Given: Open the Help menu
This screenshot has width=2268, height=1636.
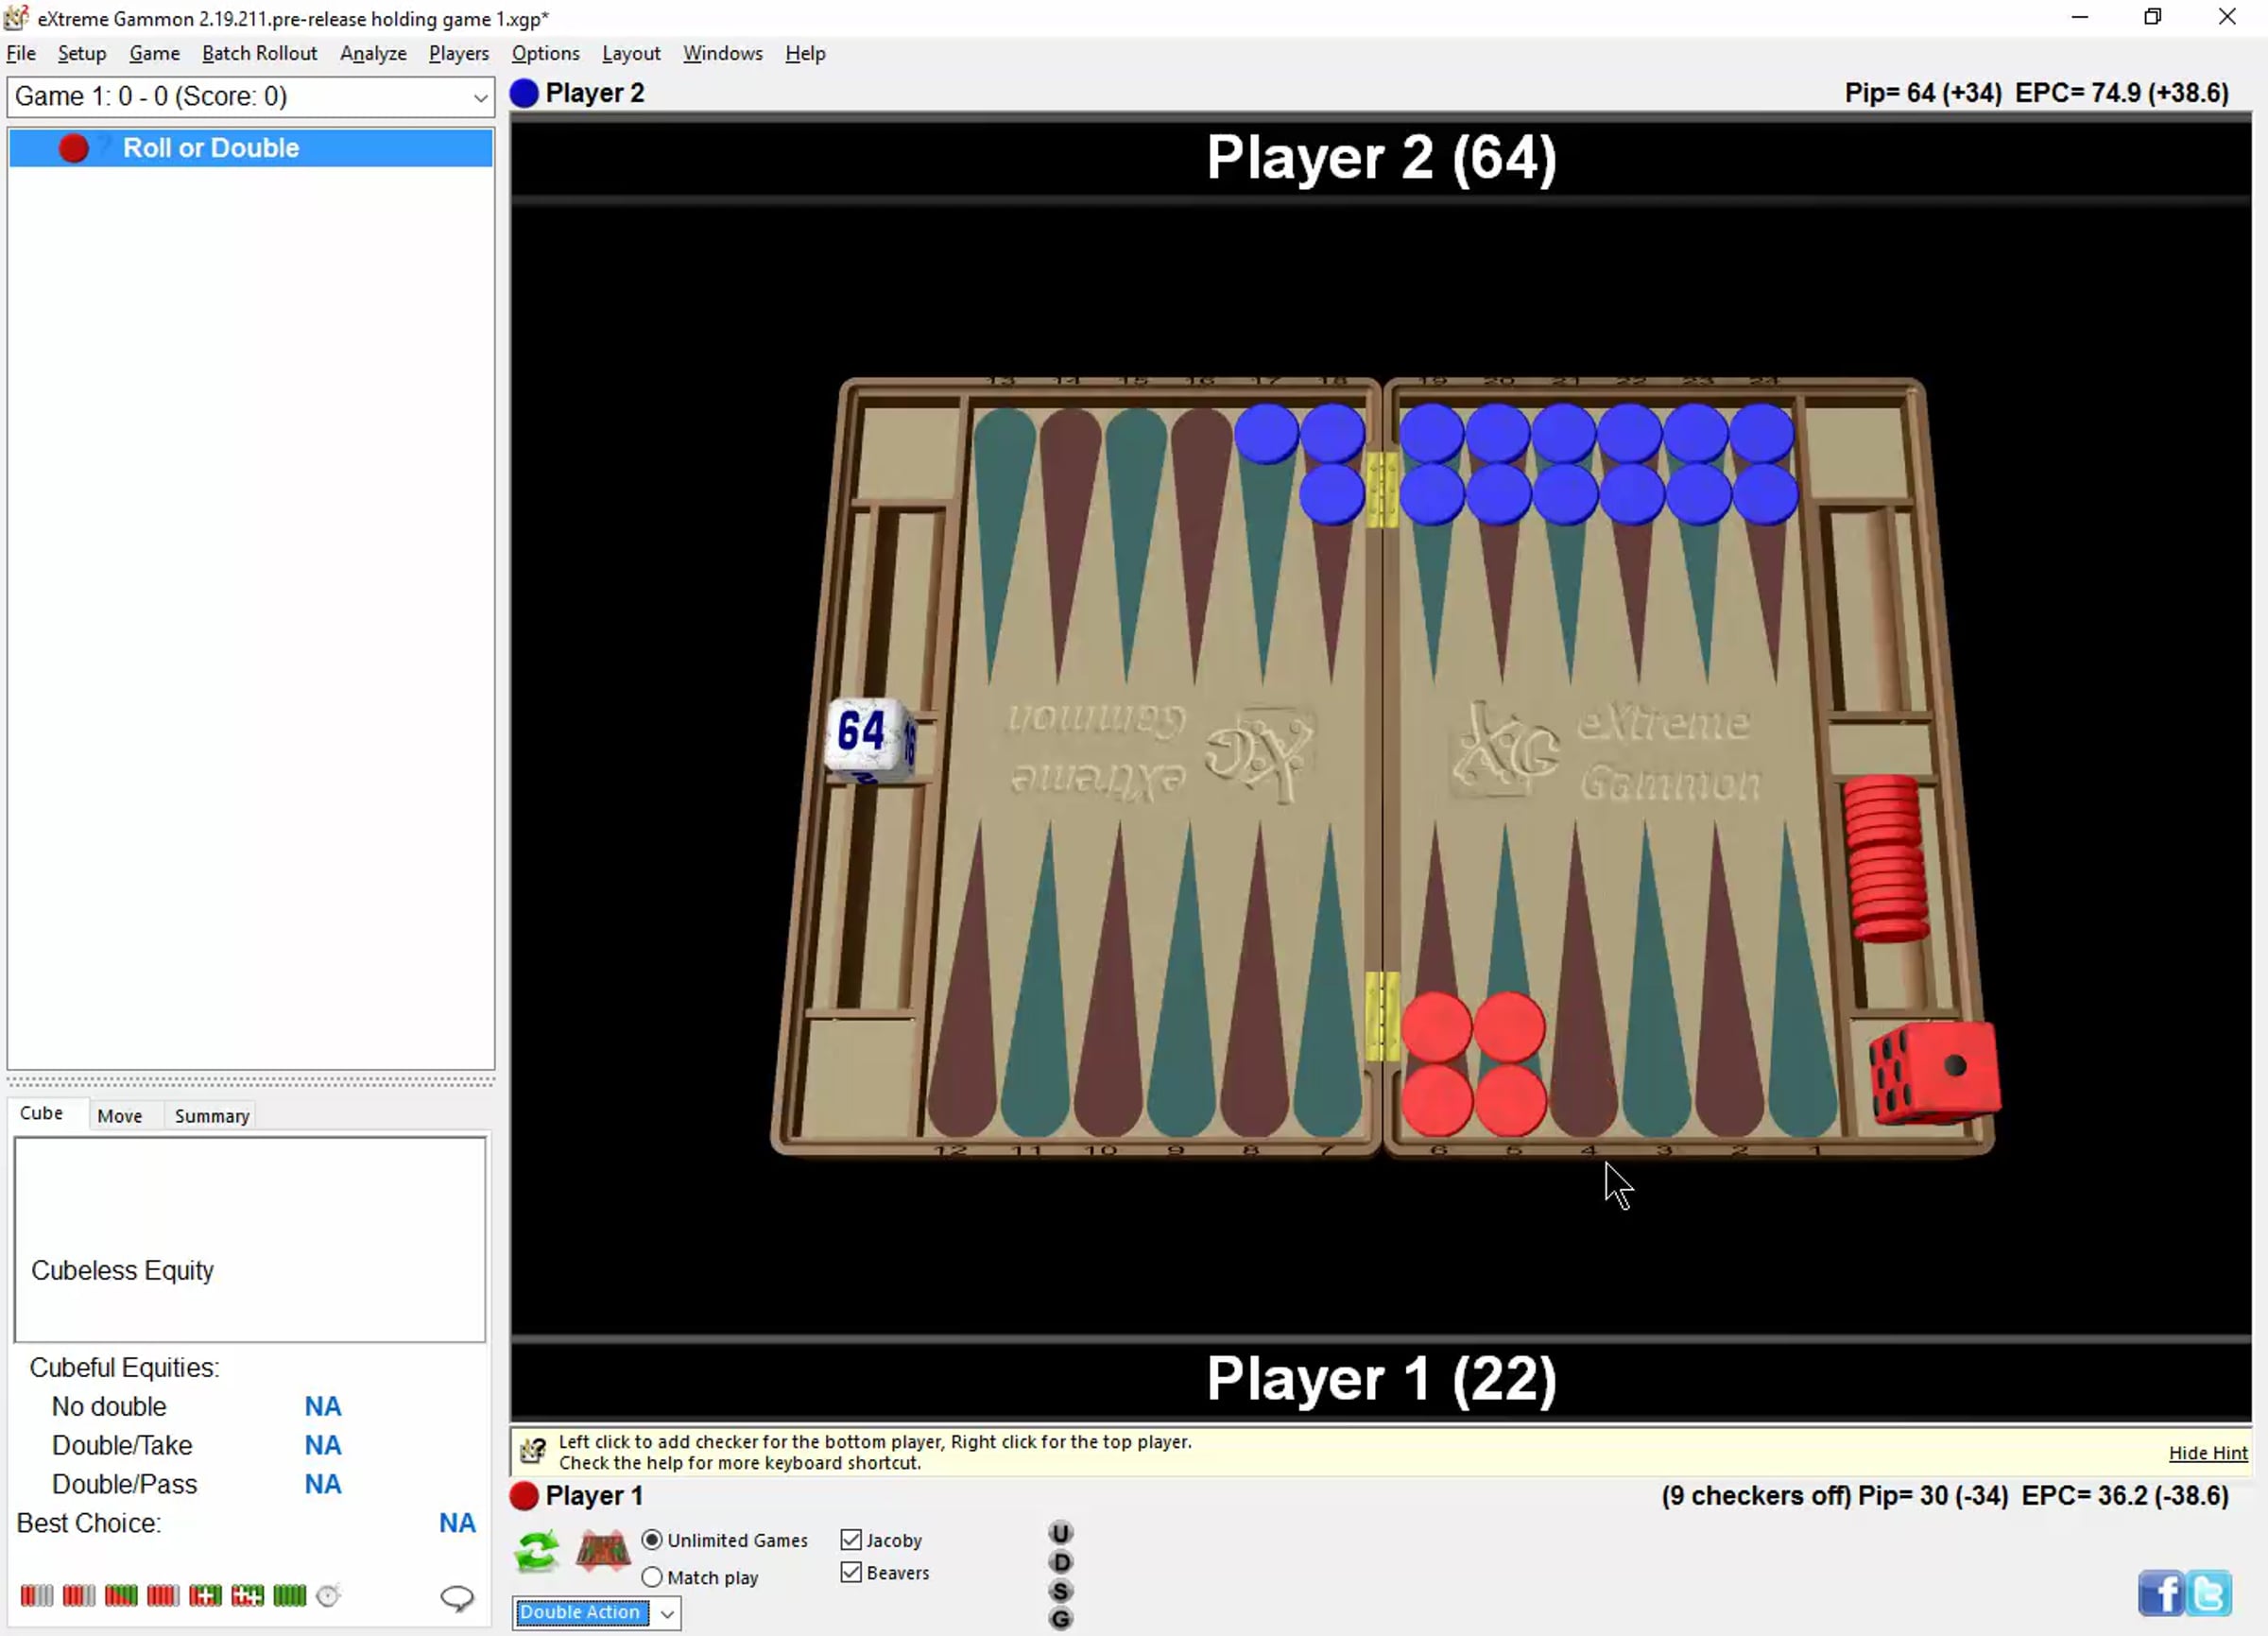Looking at the screenshot, I should point(805,54).
